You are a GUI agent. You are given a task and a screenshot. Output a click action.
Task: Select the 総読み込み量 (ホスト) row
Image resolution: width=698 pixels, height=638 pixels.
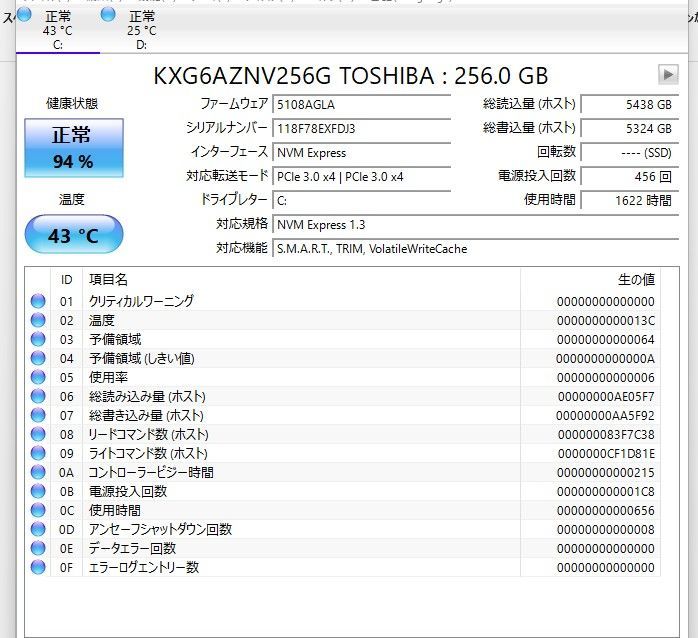point(343,397)
